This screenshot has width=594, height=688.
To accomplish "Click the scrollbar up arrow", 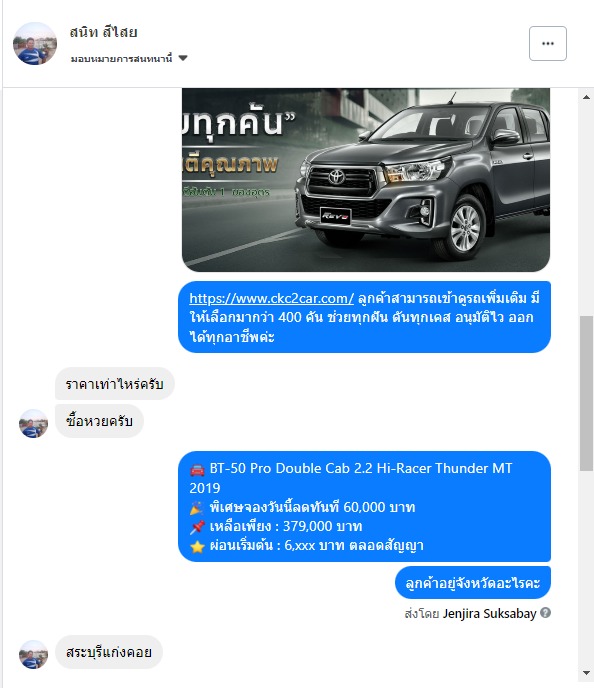I will [x=586, y=97].
